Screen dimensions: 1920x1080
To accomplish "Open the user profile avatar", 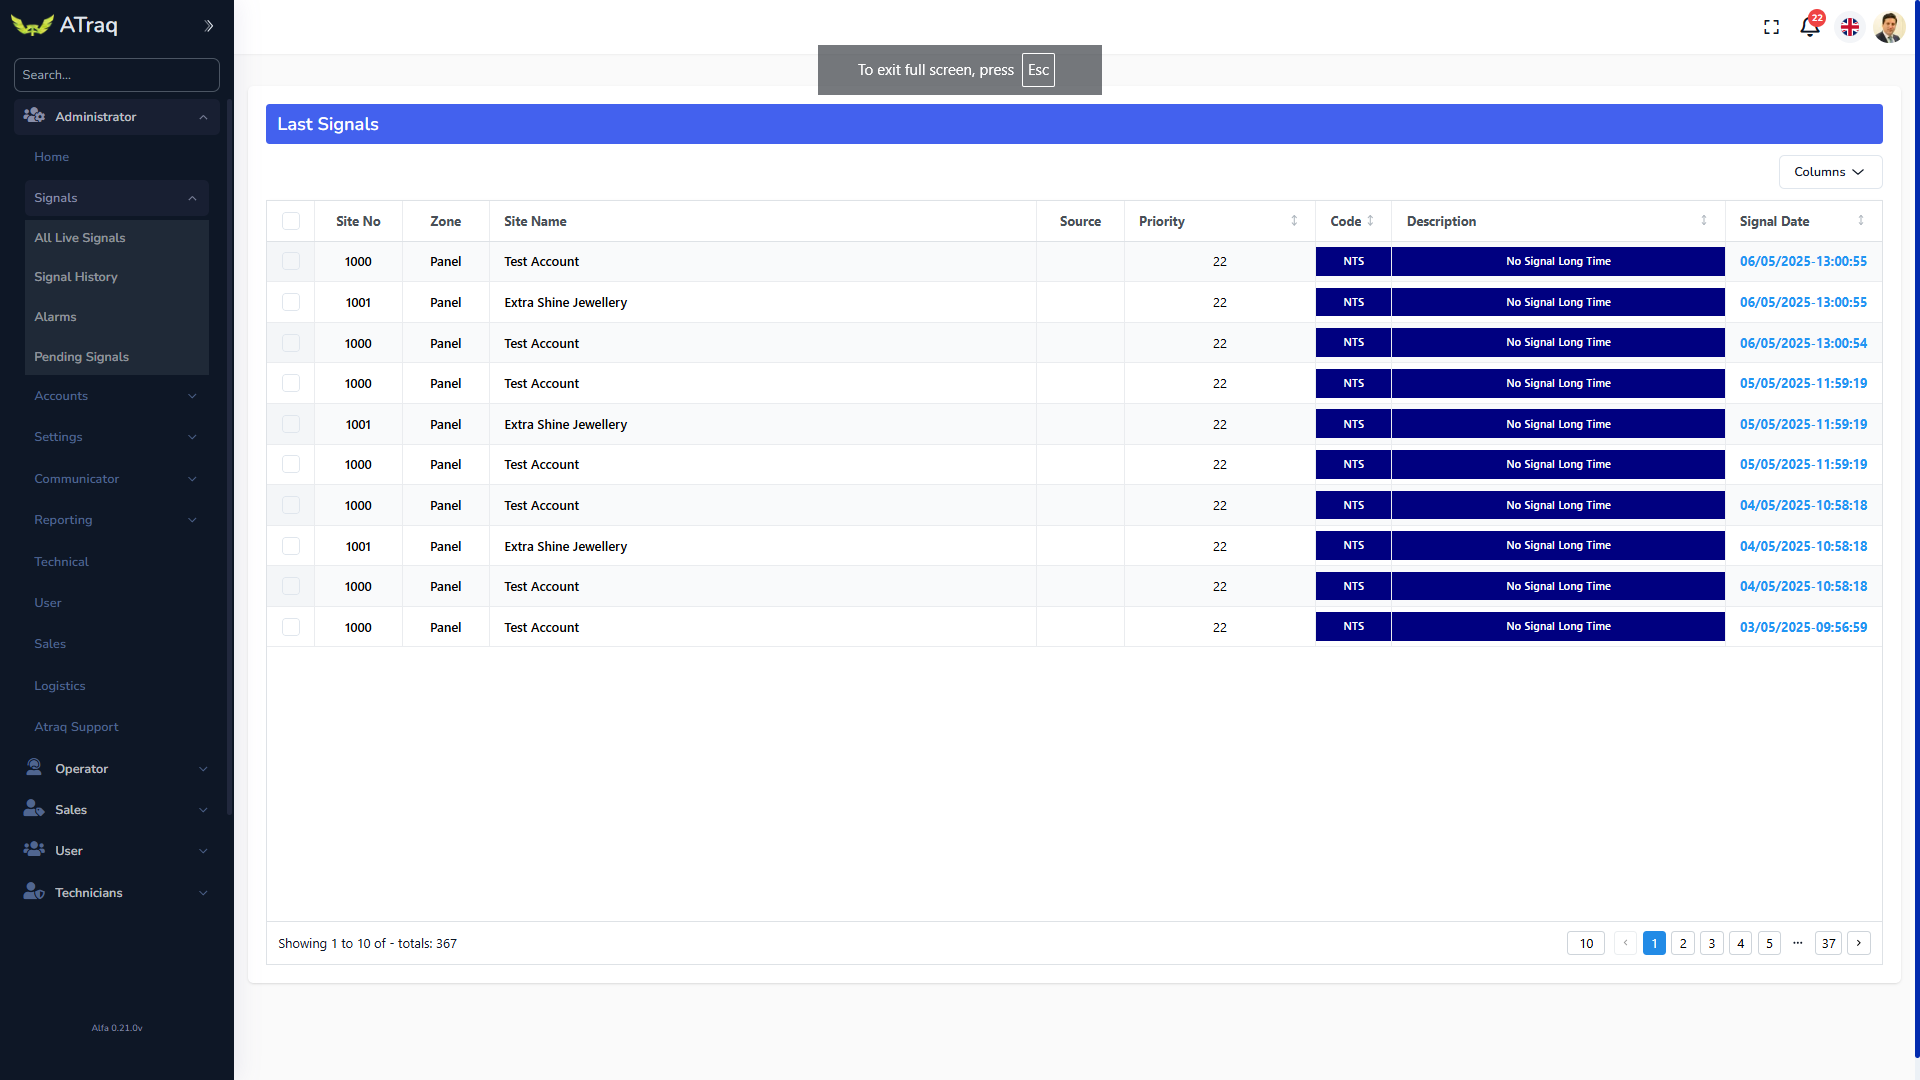I will 1889,27.
